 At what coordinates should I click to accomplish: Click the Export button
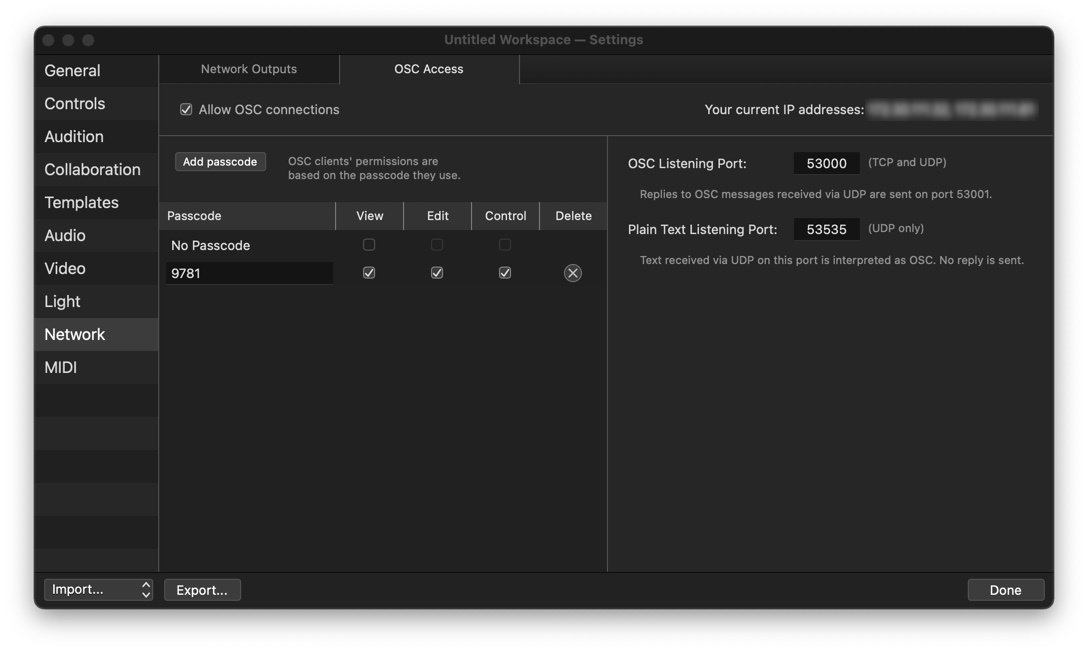tap(202, 590)
